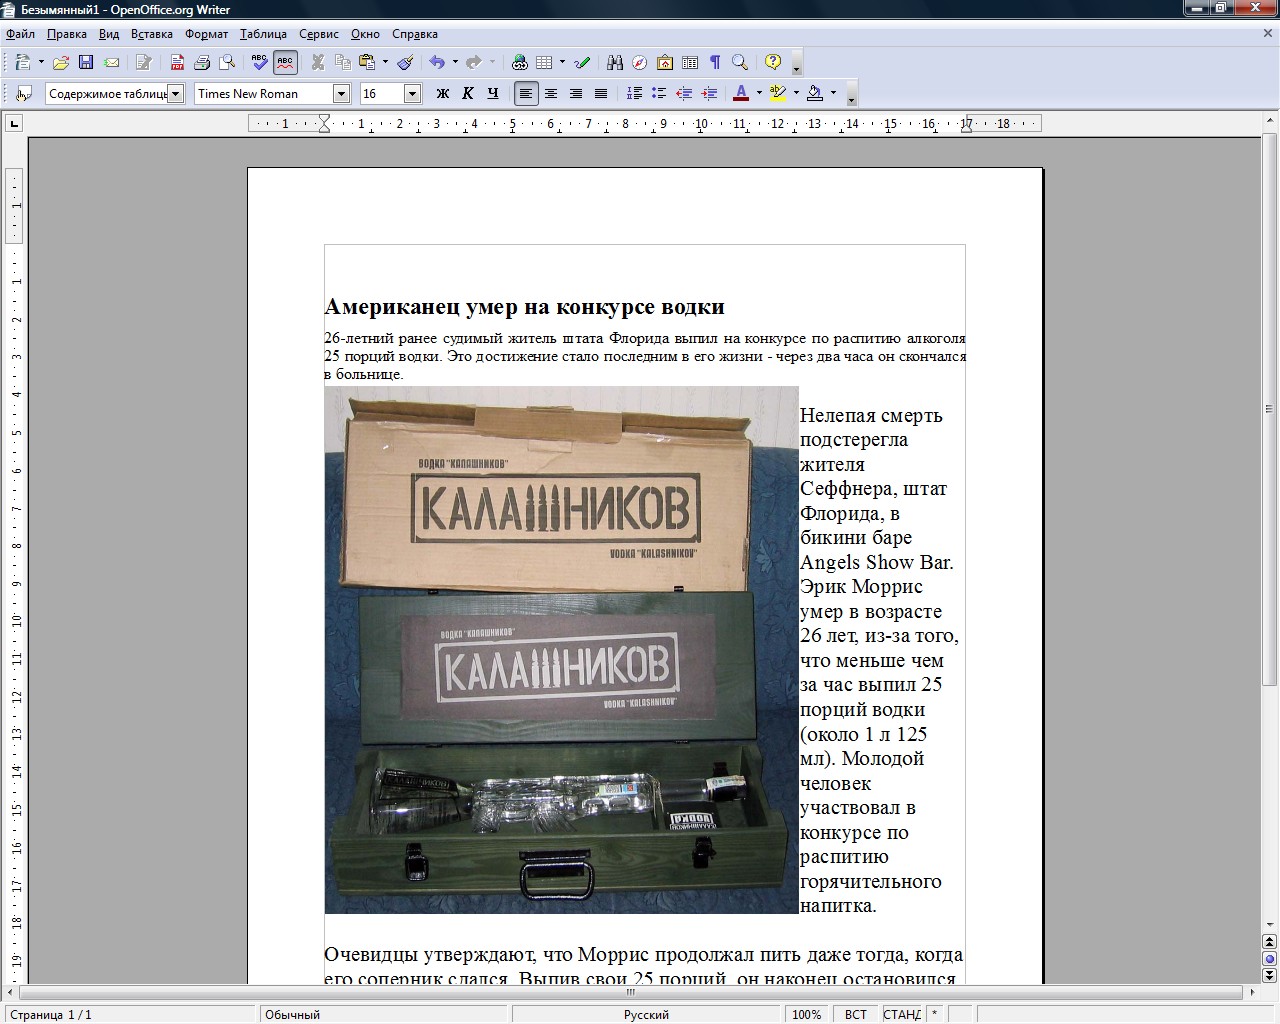Paste clipboard contents with the Paste icon

[x=367, y=62]
